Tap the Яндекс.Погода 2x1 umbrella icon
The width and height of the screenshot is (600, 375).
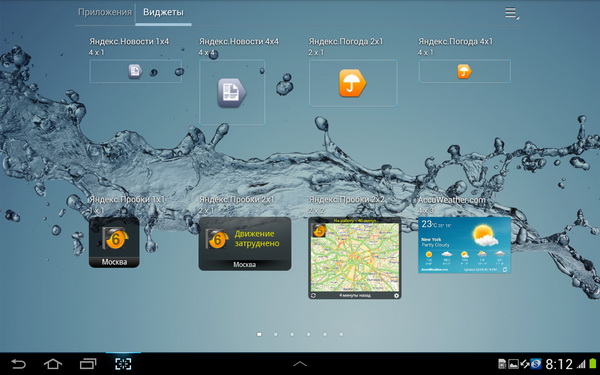352,83
